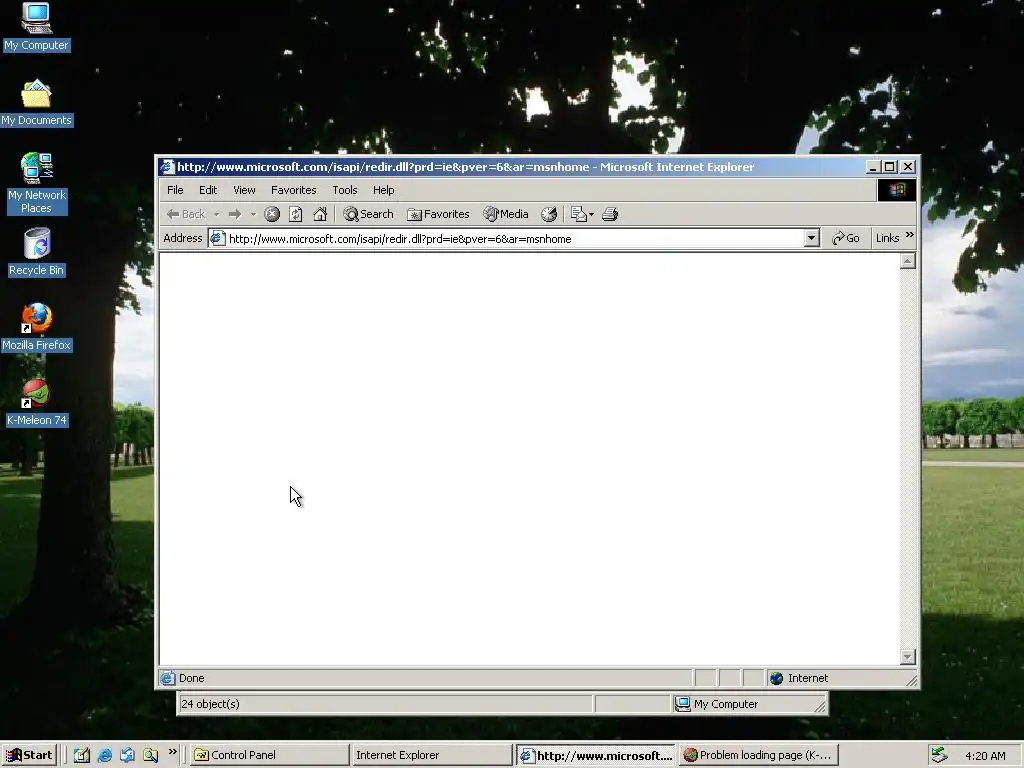Click the magnifier folder Quick Launch icon
The height and width of the screenshot is (768, 1024).
point(151,755)
